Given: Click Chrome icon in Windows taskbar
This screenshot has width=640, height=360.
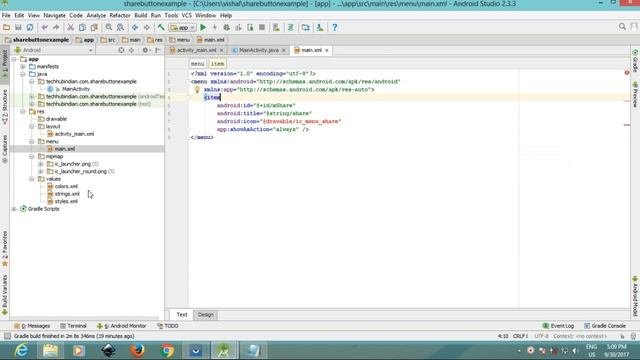Looking at the screenshot, I should (x=167, y=351).
